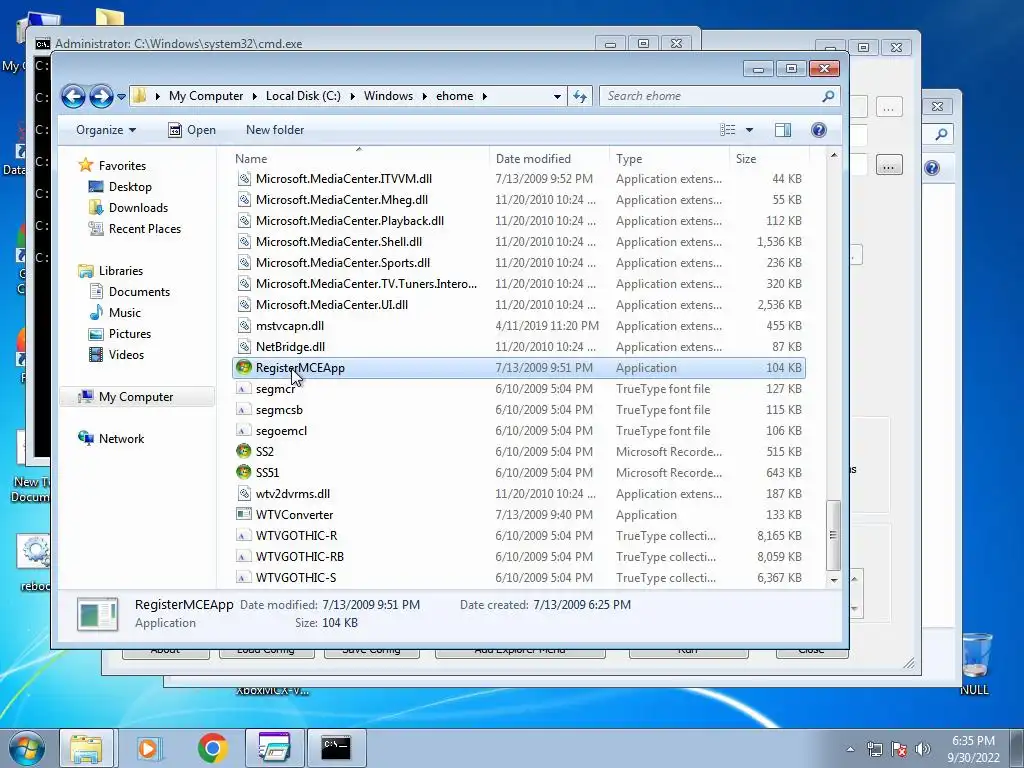Open media player taskbar icon

click(148, 748)
